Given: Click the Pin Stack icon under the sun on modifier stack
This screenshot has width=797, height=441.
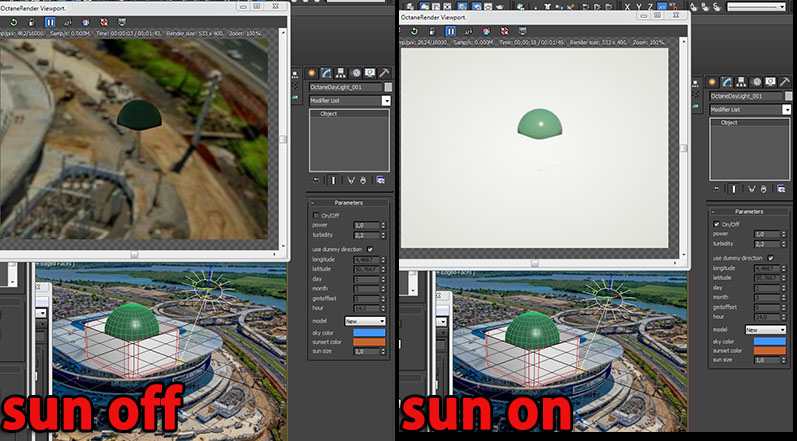Looking at the screenshot, I should tap(717, 188).
